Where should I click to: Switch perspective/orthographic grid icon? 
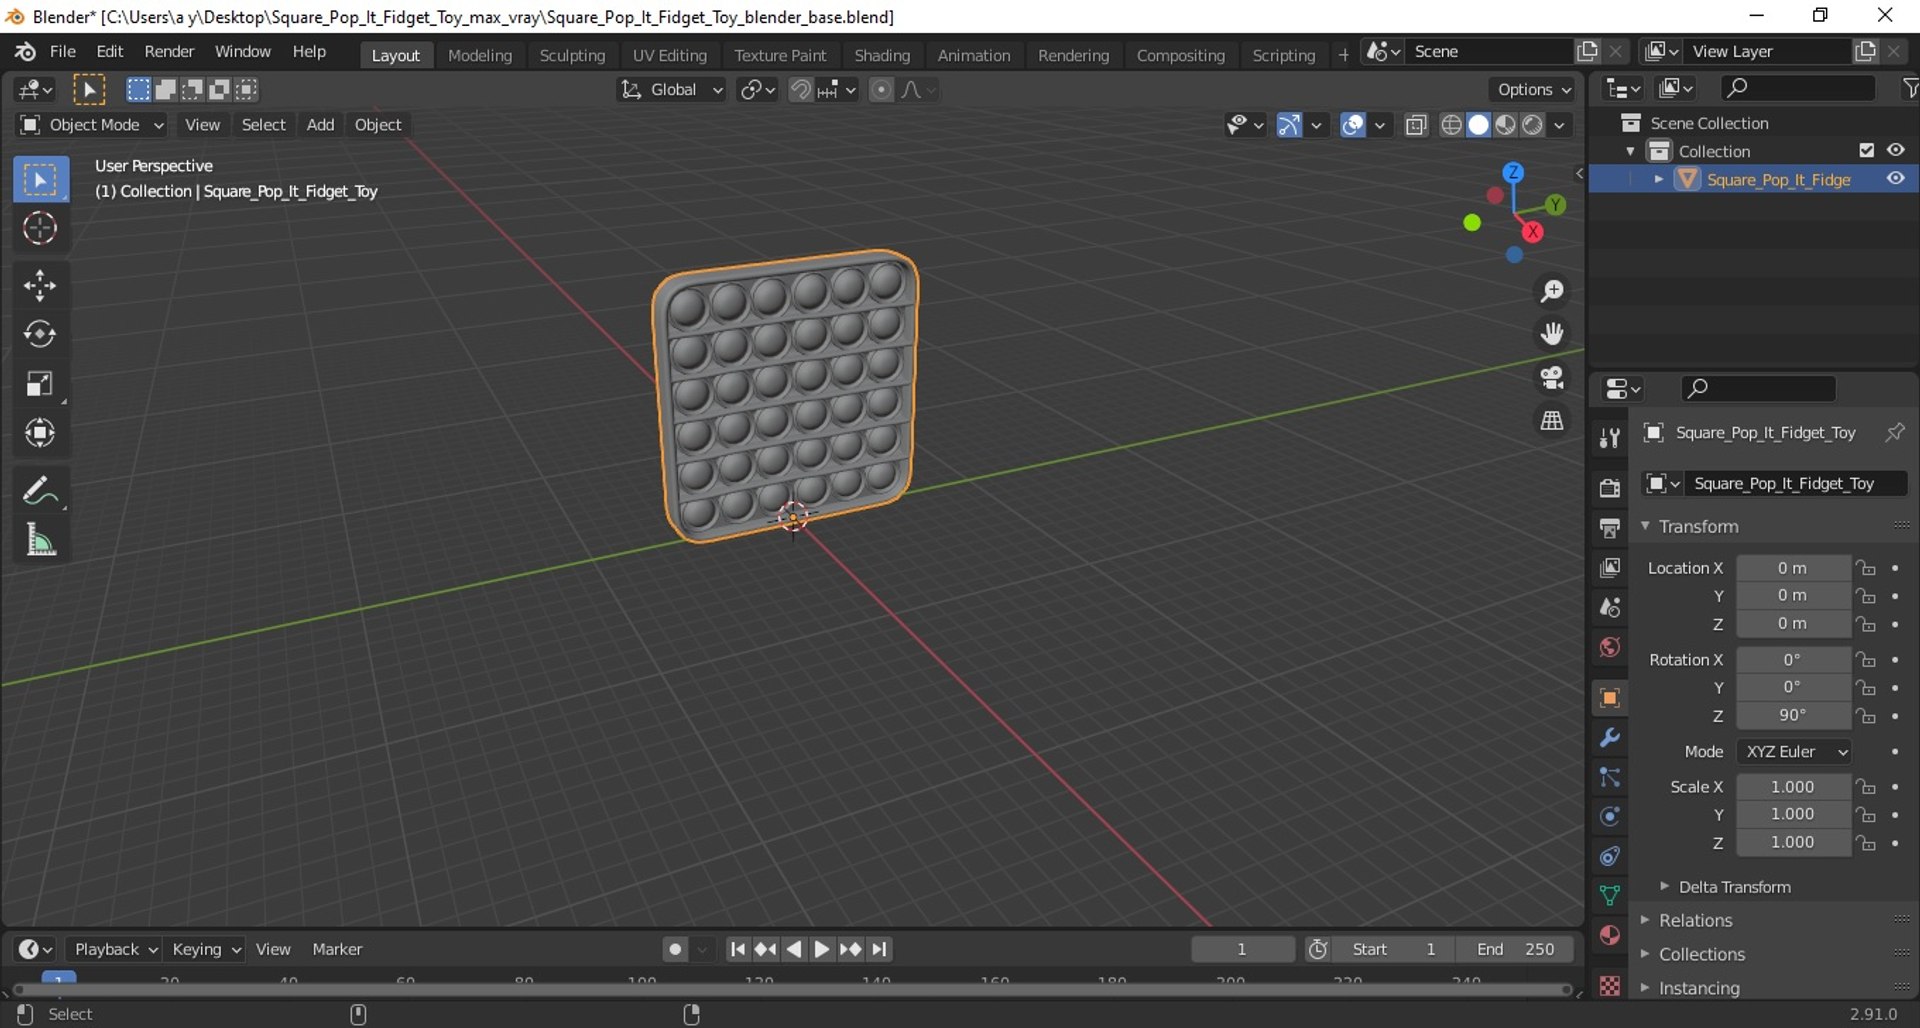1552,421
